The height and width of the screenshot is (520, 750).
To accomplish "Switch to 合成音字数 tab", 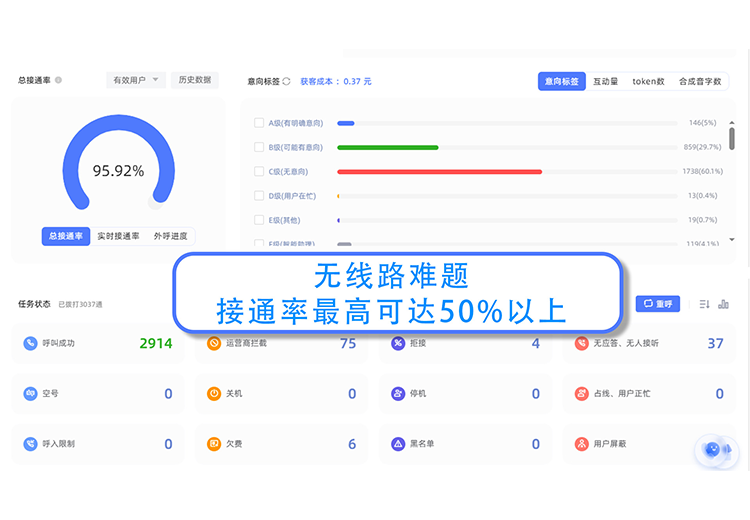I will tap(700, 81).
